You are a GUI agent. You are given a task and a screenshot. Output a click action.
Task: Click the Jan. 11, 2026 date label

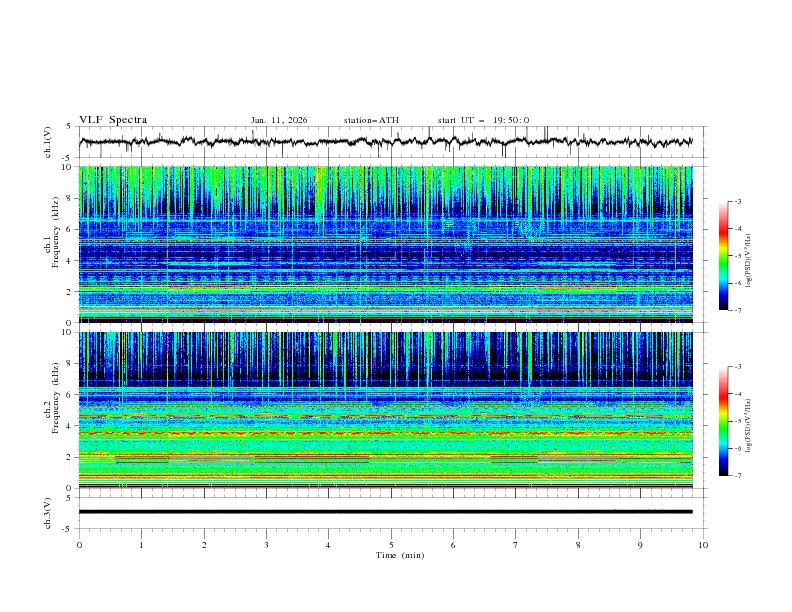tap(279, 120)
